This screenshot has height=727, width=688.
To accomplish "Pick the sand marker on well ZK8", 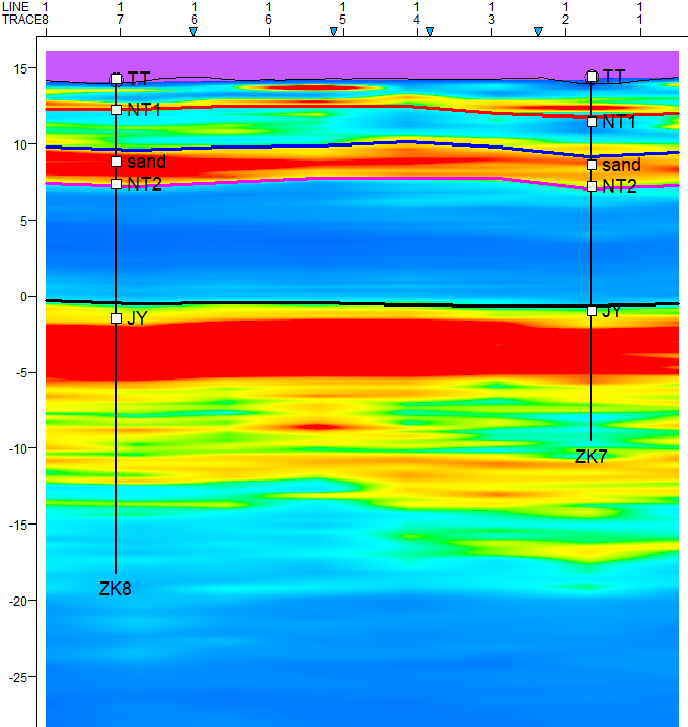I will click(x=116, y=161).
